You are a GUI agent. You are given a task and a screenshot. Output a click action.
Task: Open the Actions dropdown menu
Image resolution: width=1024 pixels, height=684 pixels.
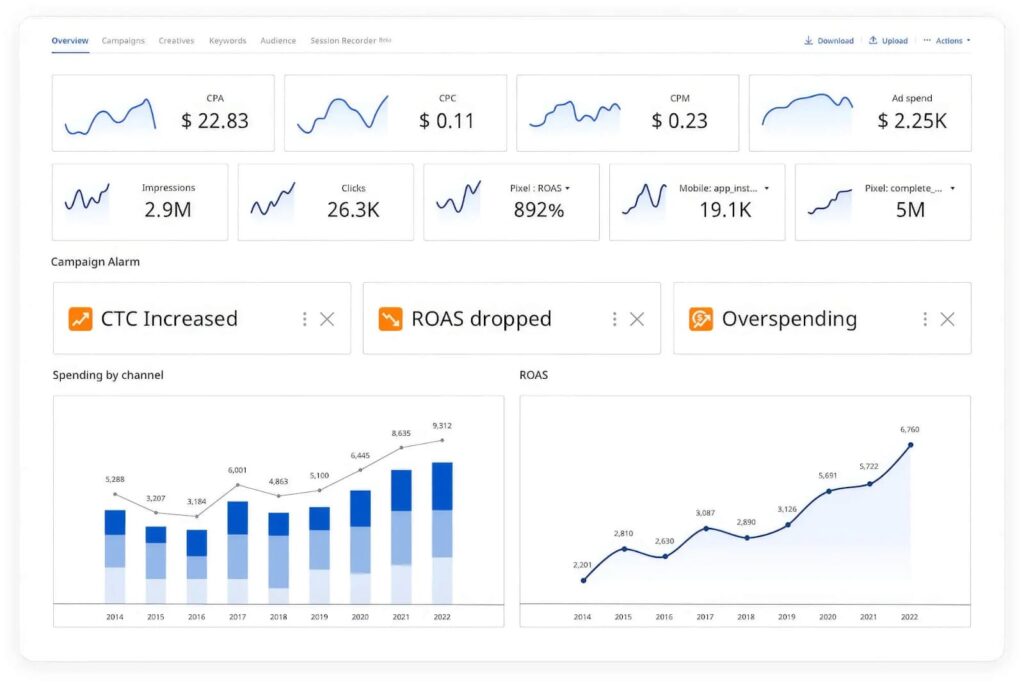(x=947, y=41)
